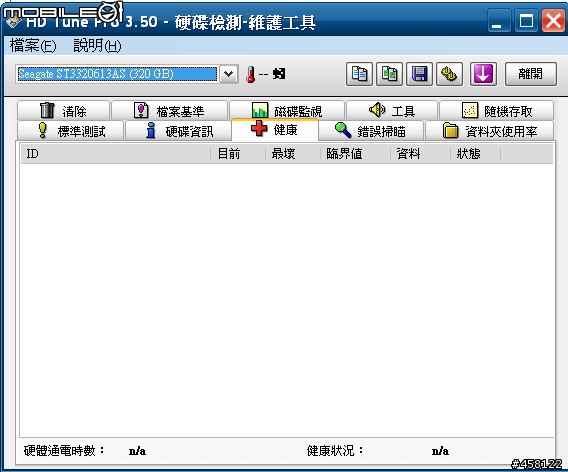Close the HD Tune Pro window
The height and width of the screenshot is (472, 568).
553,21
